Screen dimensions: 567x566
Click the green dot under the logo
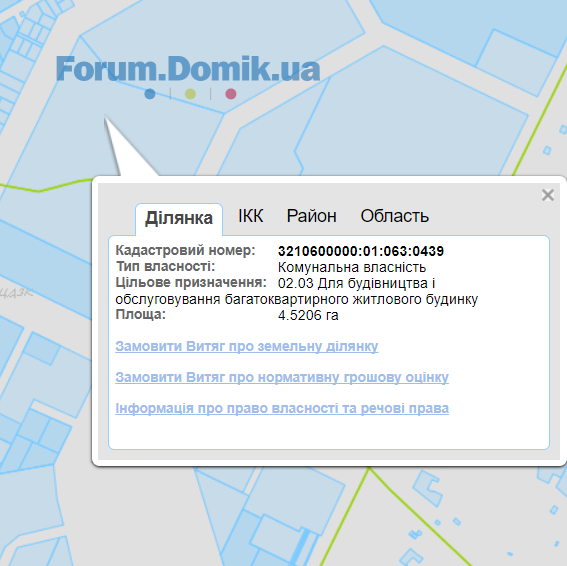pos(190,94)
